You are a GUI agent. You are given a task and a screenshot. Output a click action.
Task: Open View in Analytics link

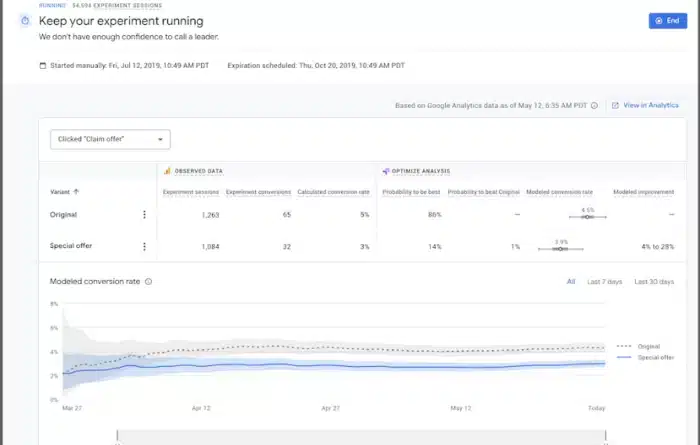(651, 105)
